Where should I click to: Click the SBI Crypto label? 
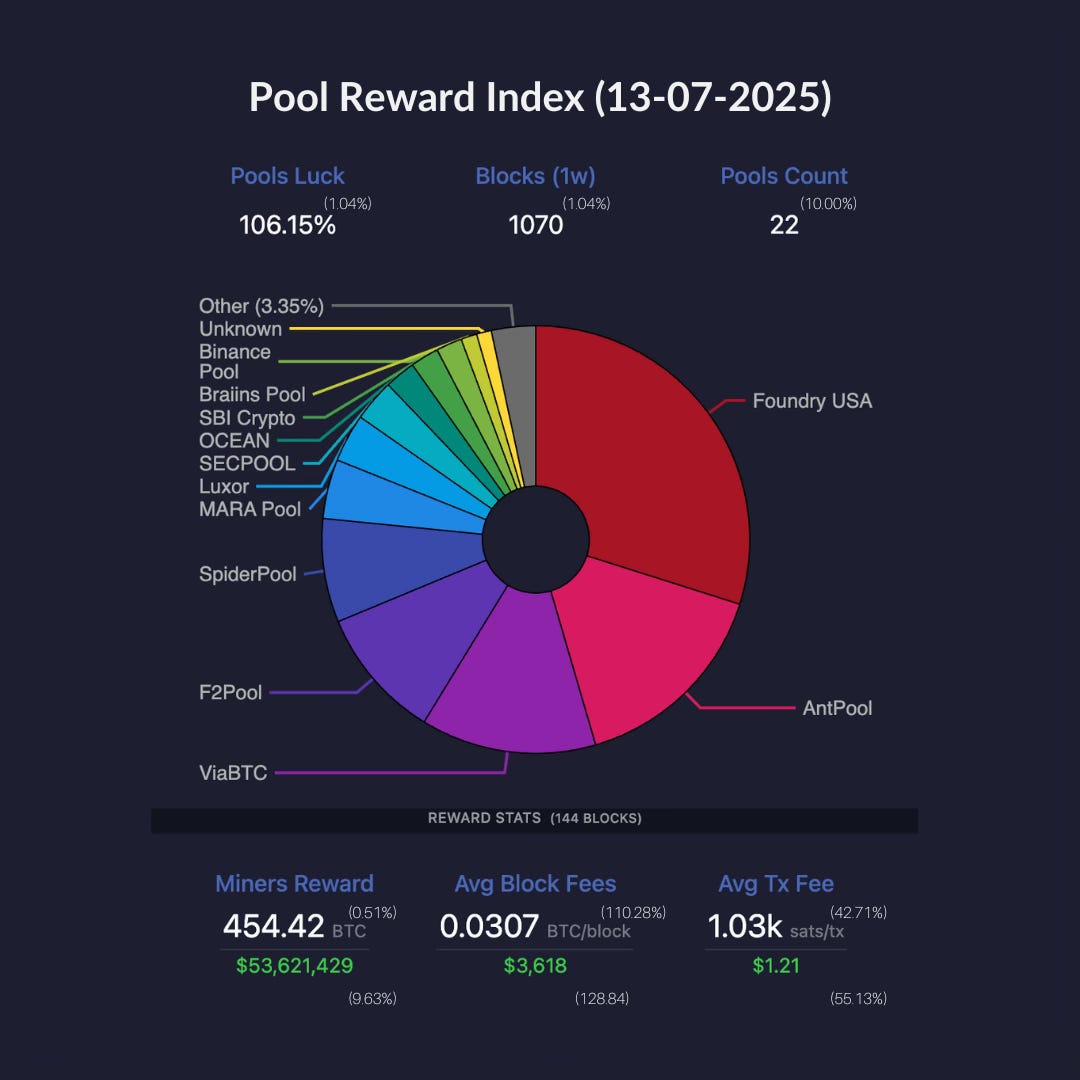(x=247, y=418)
